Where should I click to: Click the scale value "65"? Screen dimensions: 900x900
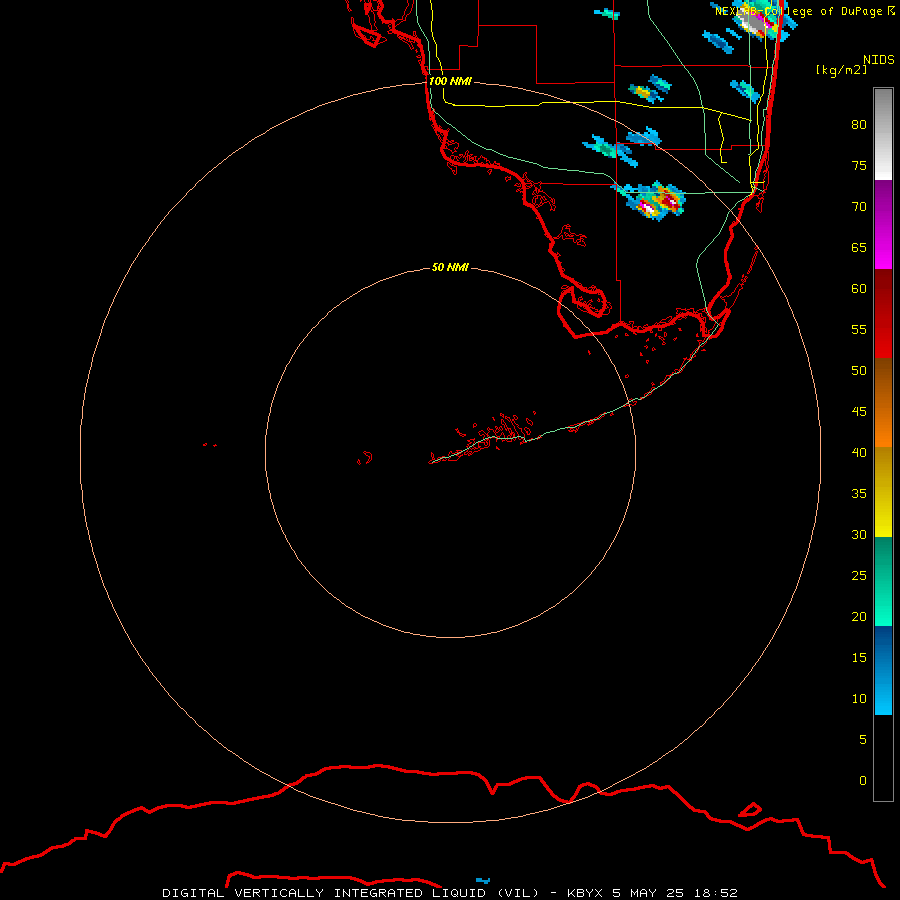pos(859,248)
